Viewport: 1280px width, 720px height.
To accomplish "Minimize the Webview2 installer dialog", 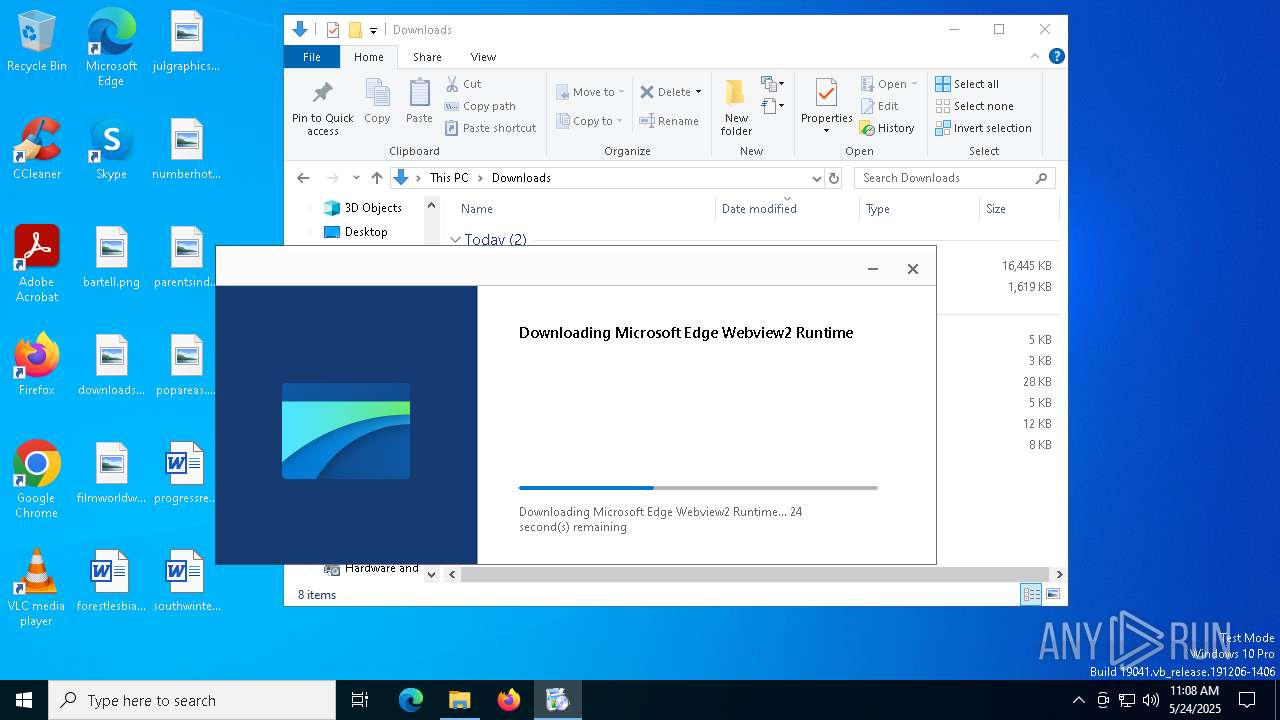I will coord(873,269).
